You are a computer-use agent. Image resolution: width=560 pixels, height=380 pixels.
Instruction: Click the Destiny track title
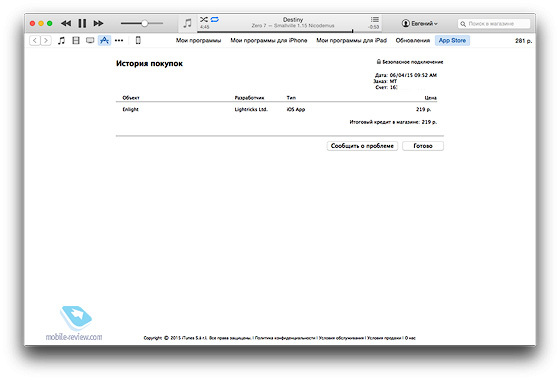point(293,20)
